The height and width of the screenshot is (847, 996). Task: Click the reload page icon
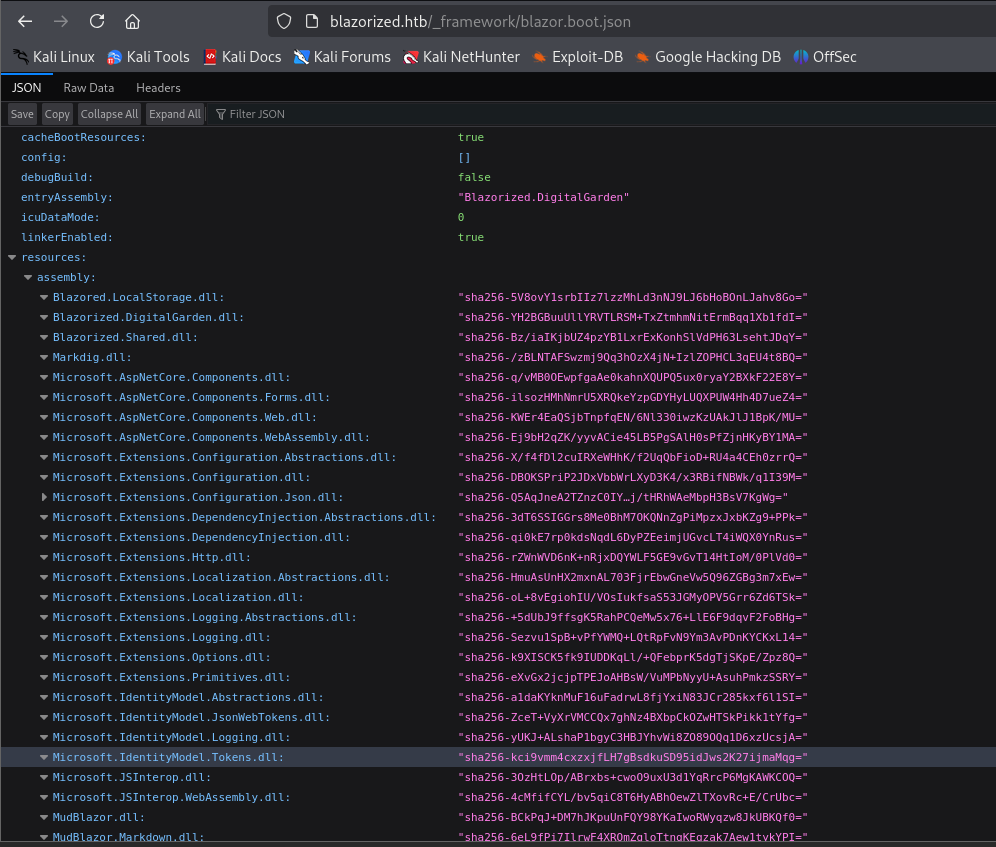pyautogui.click(x=97, y=21)
